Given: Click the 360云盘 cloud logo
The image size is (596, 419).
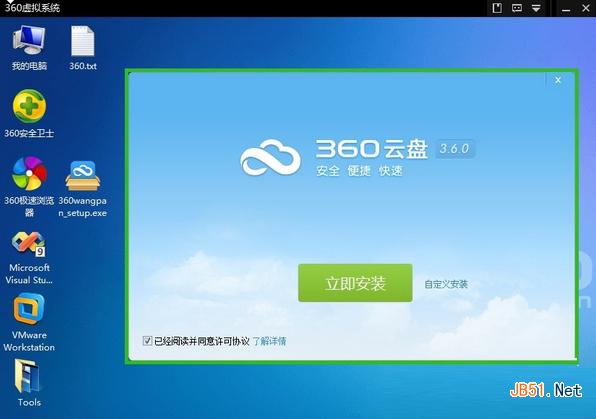Looking at the screenshot, I should click(x=271, y=157).
